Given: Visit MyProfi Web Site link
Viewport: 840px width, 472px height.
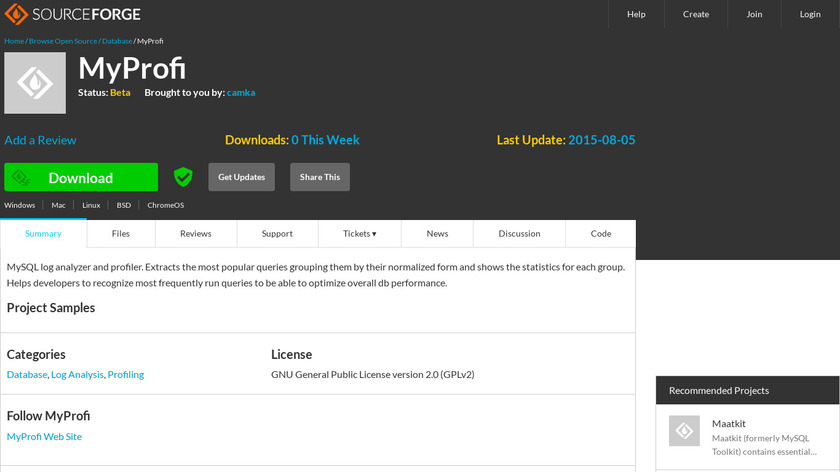Looking at the screenshot, I should [44, 436].
